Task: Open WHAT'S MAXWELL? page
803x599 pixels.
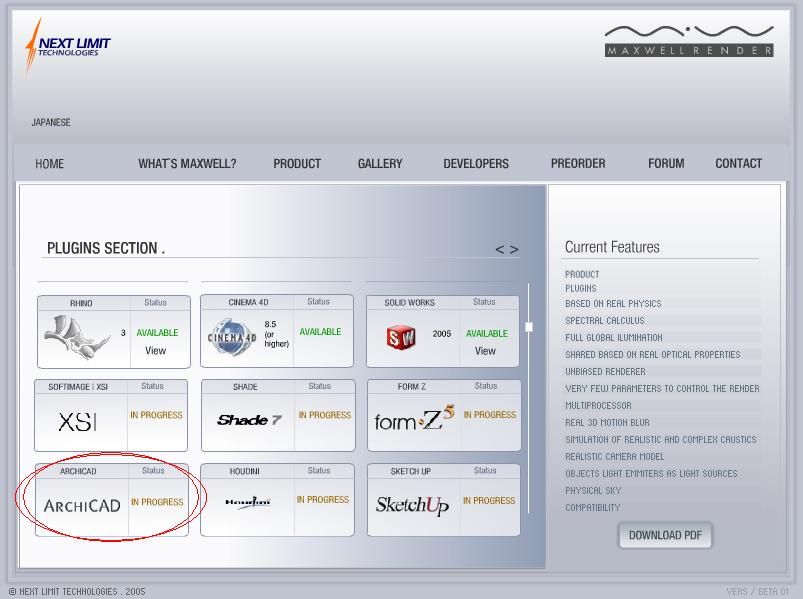Action: tap(187, 164)
